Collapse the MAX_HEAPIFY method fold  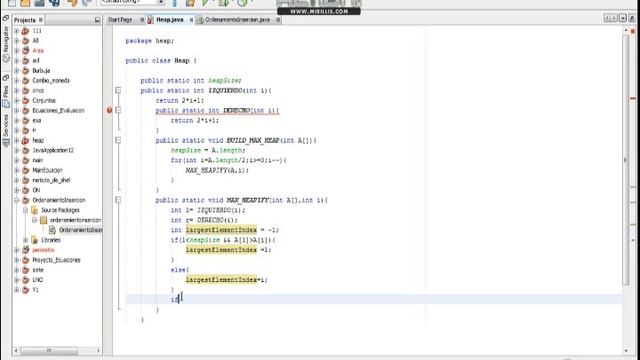click(118, 200)
